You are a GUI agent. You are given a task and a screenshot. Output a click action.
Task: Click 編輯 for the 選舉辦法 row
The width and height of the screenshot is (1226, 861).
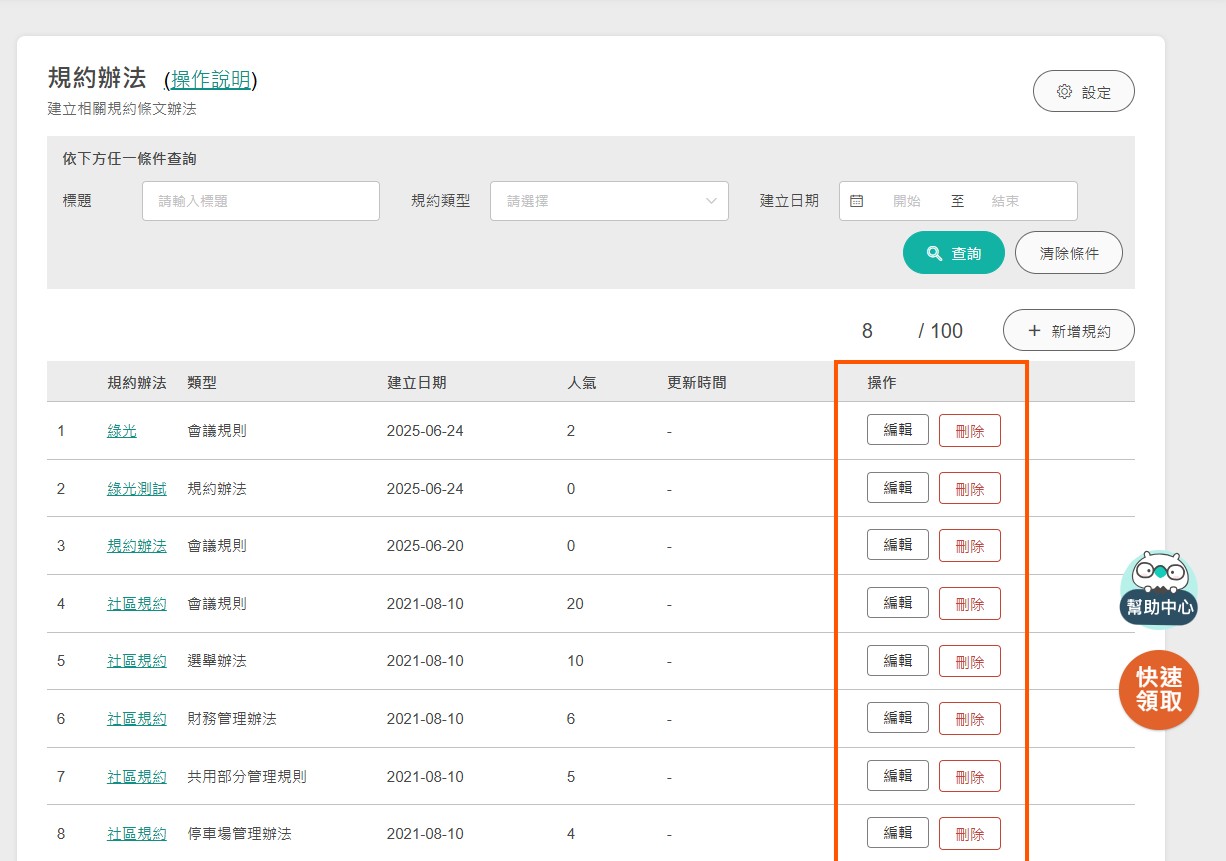[897, 661]
